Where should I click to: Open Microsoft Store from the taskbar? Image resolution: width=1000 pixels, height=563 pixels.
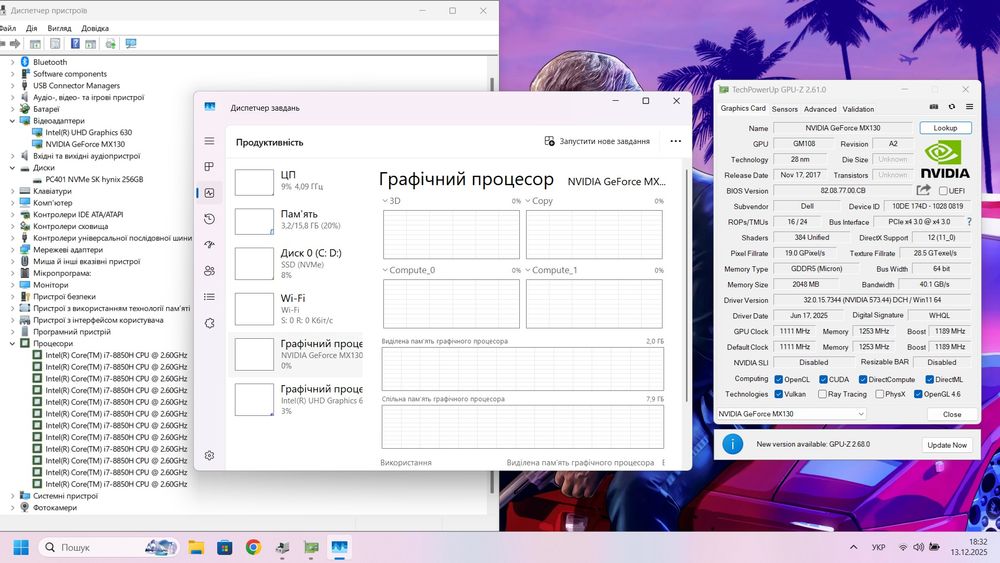click(224, 547)
